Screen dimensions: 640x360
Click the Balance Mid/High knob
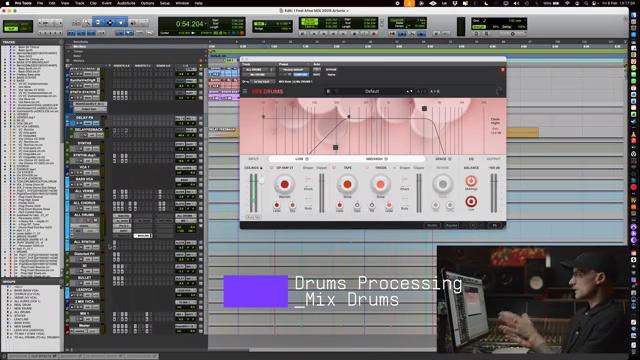[471, 181]
